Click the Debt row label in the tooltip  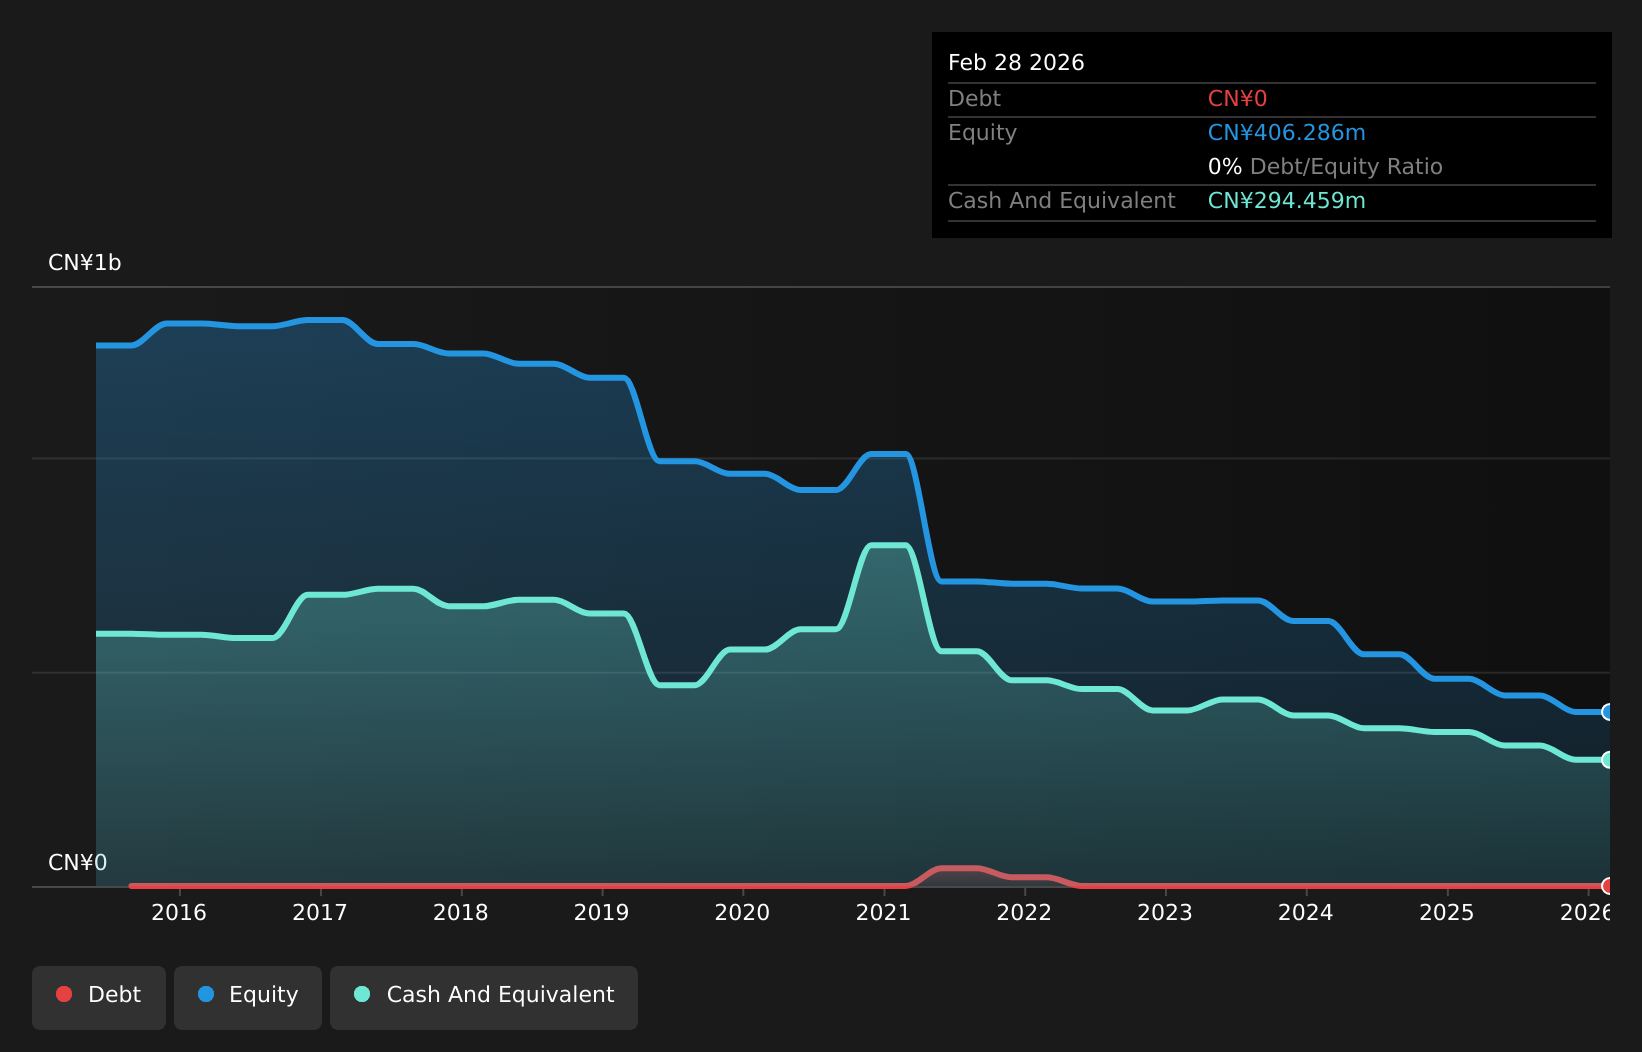974,99
